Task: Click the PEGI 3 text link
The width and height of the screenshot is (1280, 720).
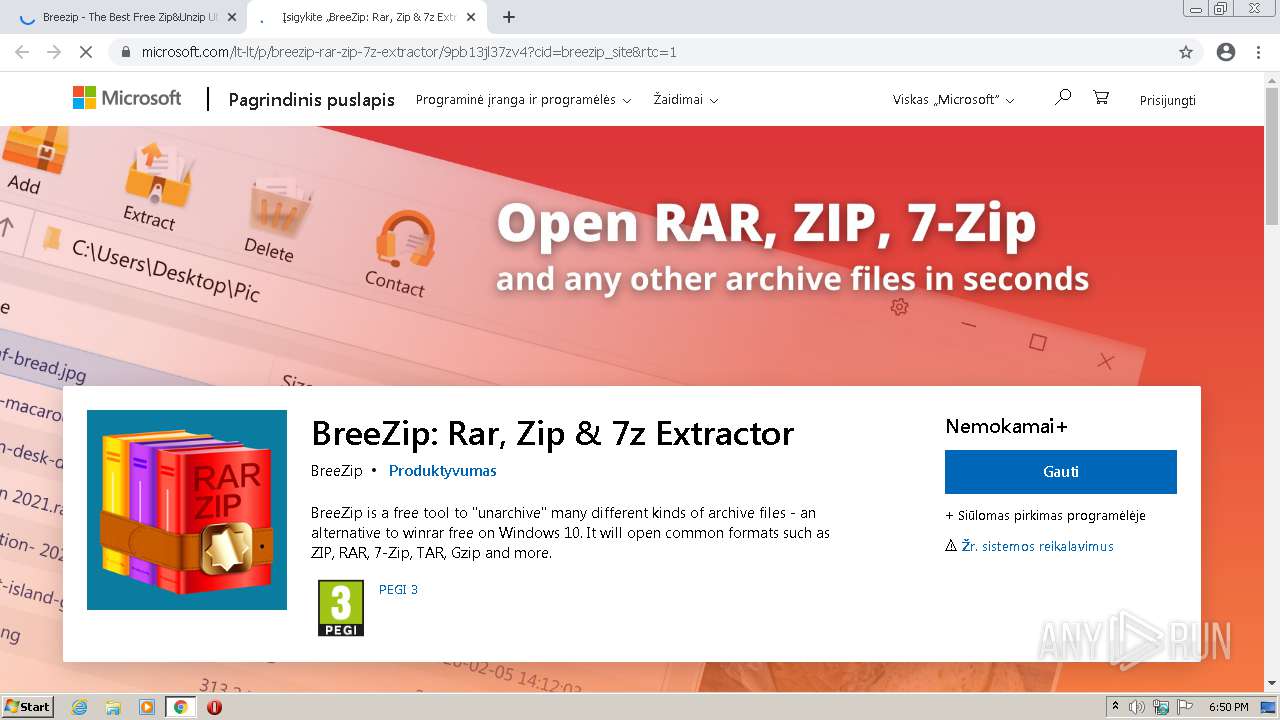Action: [398, 589]
